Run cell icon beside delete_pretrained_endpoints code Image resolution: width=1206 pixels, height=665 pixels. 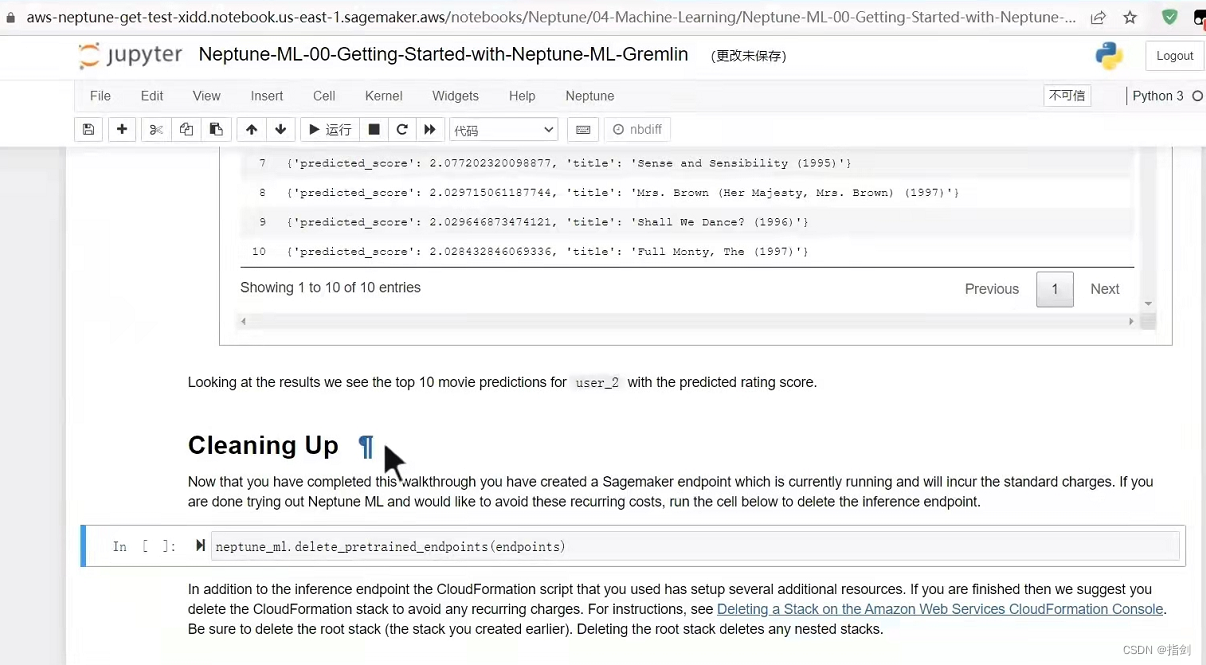click(x=200, y=546)
